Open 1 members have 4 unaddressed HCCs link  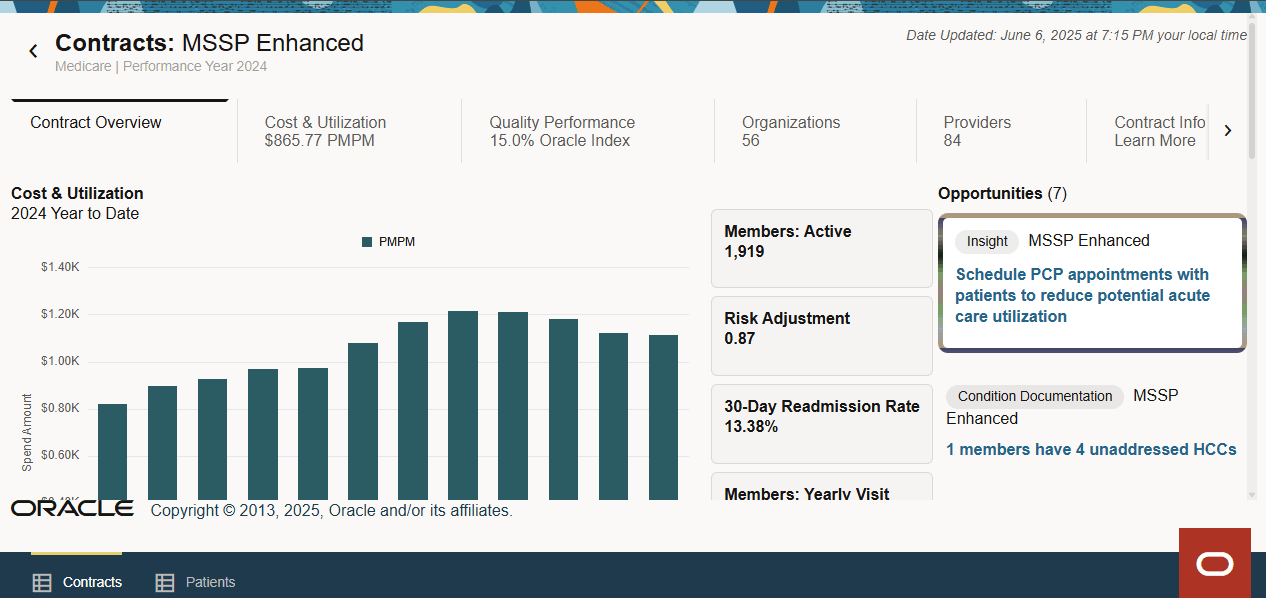[x=1091, y=450]
